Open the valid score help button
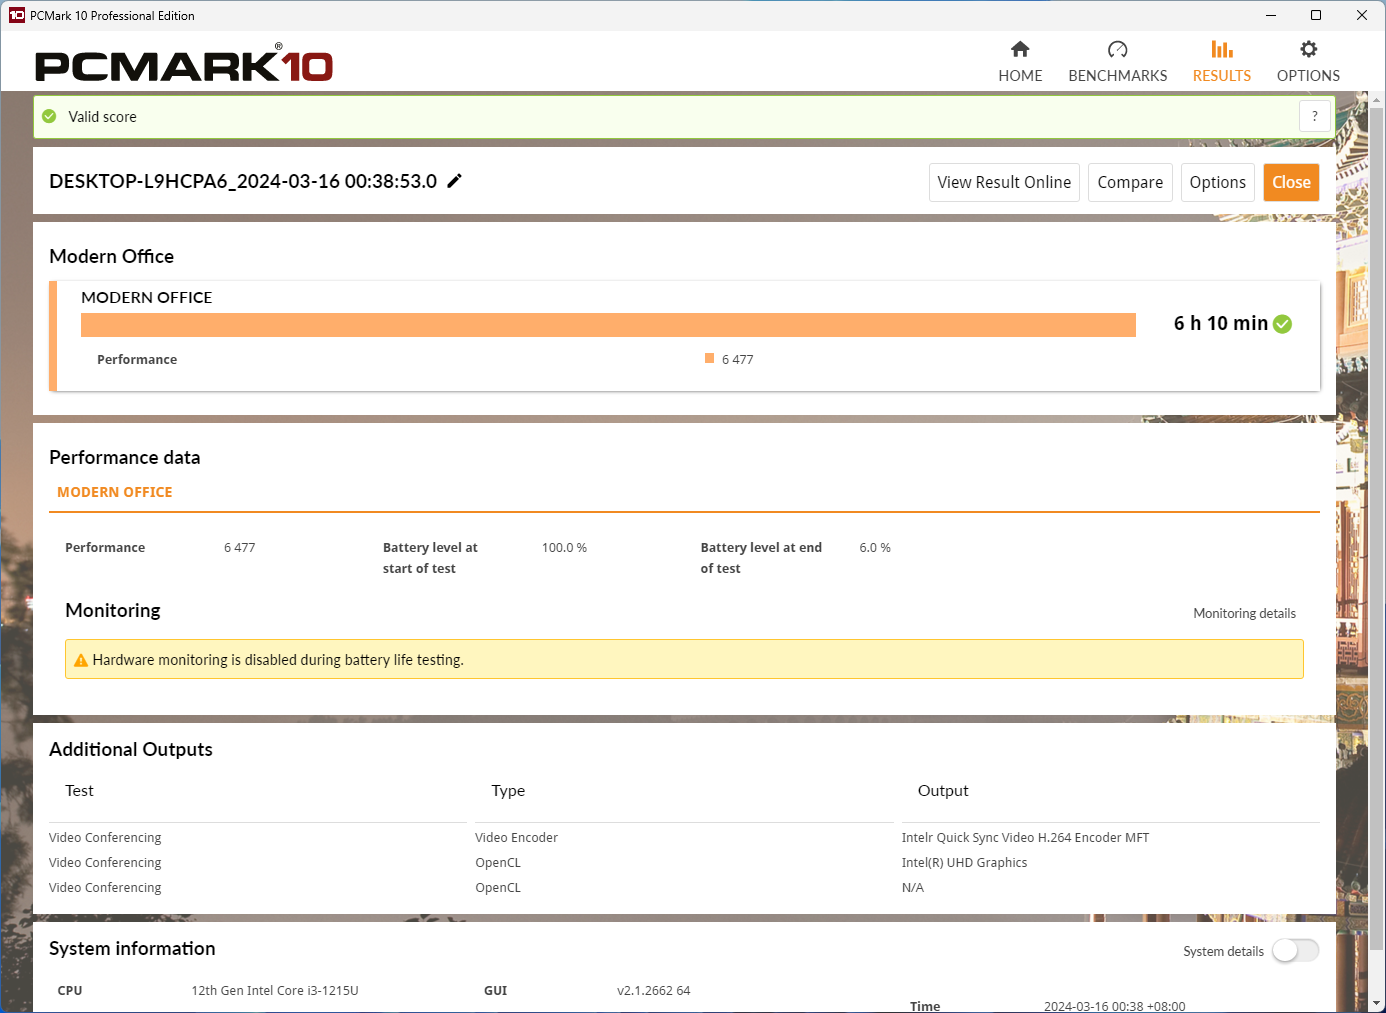 click(x=1315, y=116)
